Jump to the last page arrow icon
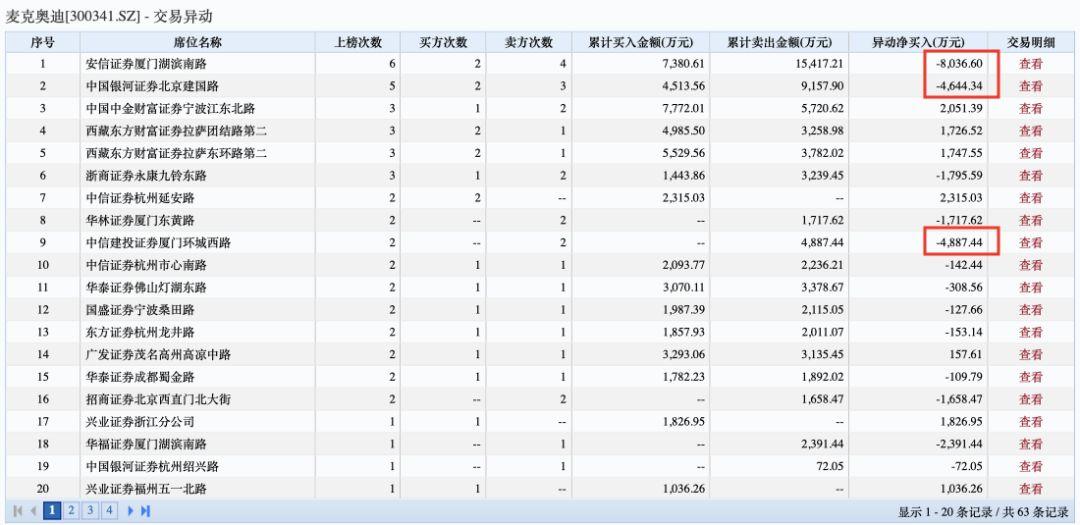1080x525 pixels. point(145,511)
